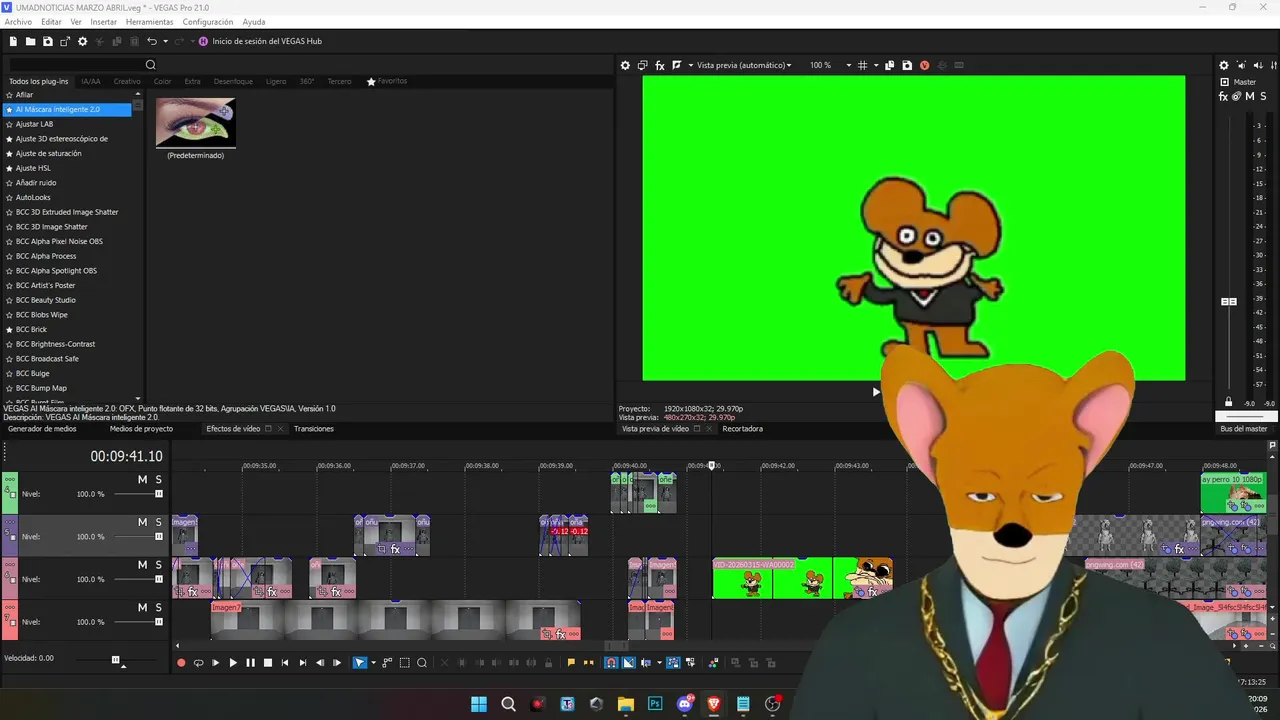Open split-screen view dropdown arrow
1280x720 pixels.
click(689, 65)
